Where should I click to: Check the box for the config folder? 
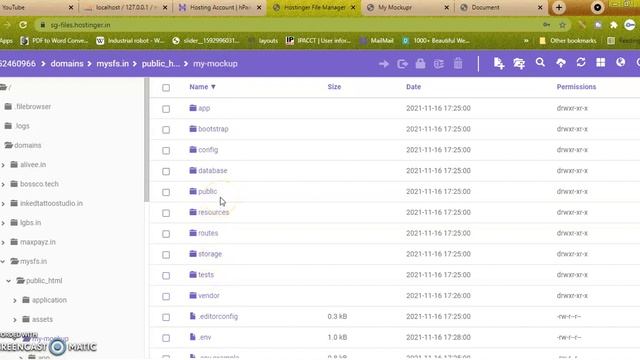[166, 151]
